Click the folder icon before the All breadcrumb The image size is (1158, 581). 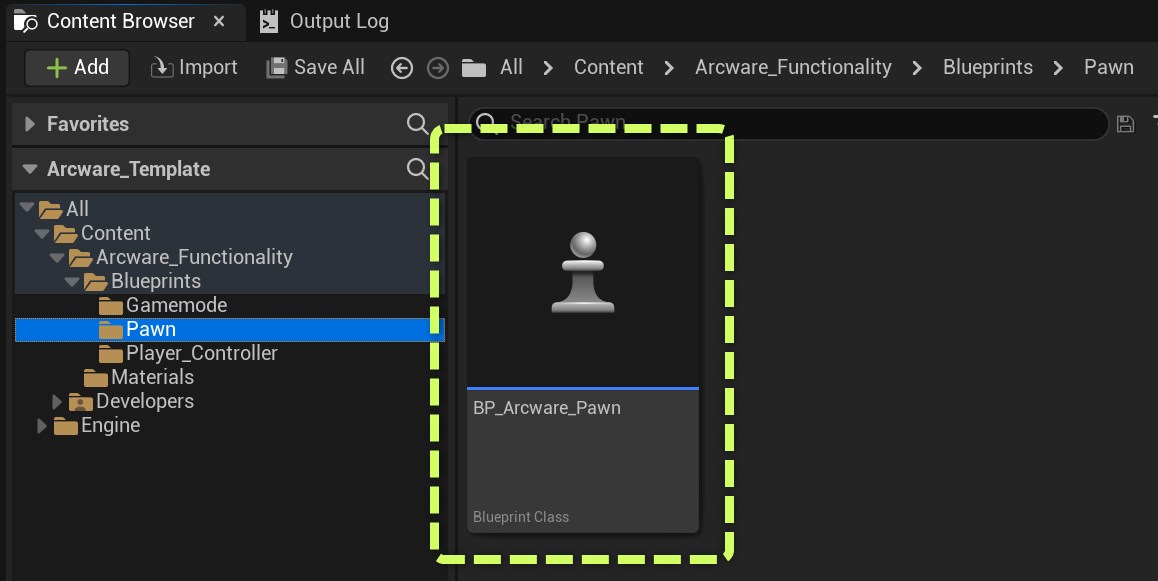474,68
